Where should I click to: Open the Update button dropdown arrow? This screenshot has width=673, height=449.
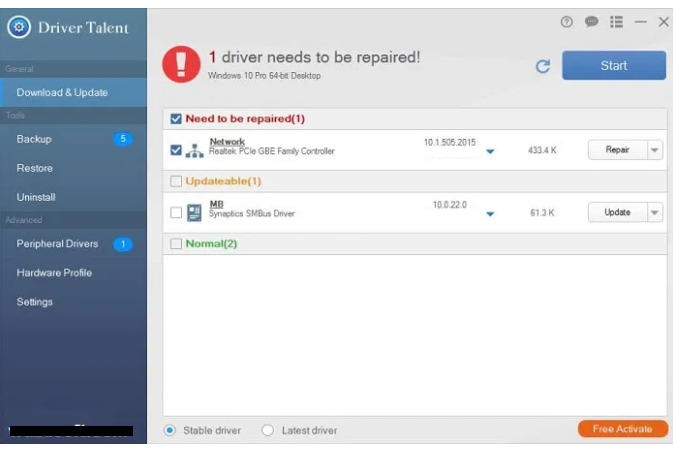click(655, 212)
